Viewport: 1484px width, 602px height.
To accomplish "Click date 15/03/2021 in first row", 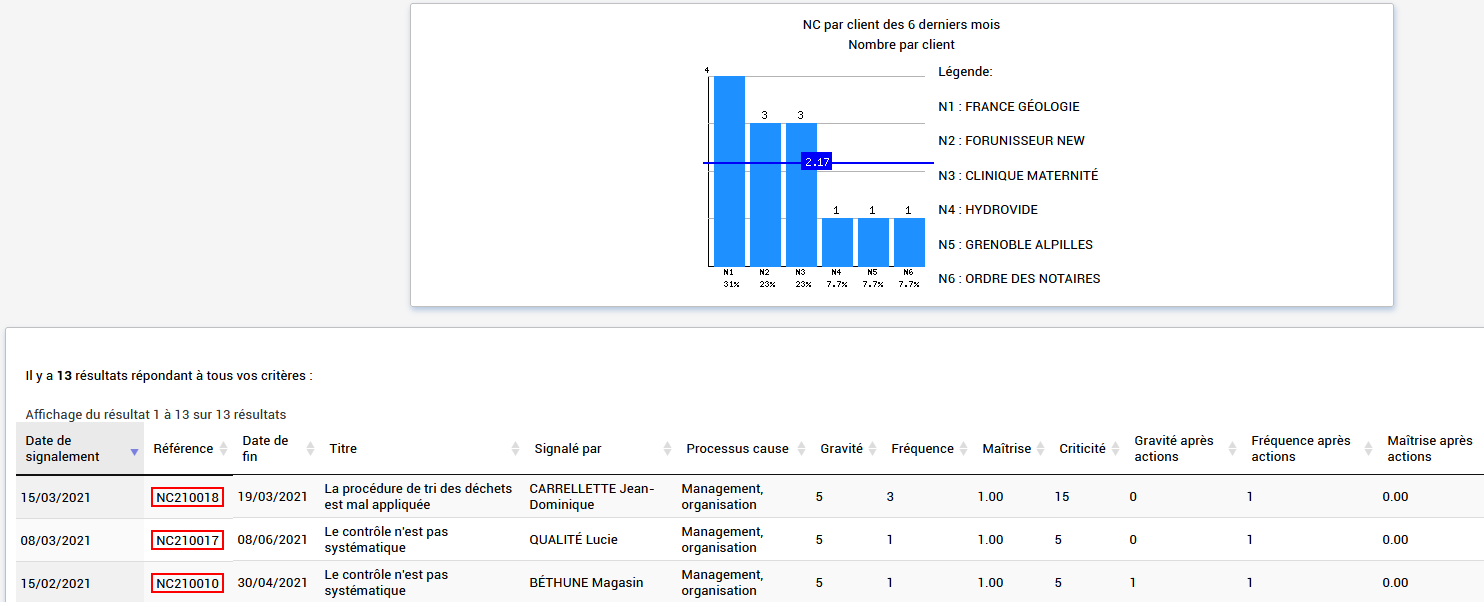I will click(x=56, y=497).
